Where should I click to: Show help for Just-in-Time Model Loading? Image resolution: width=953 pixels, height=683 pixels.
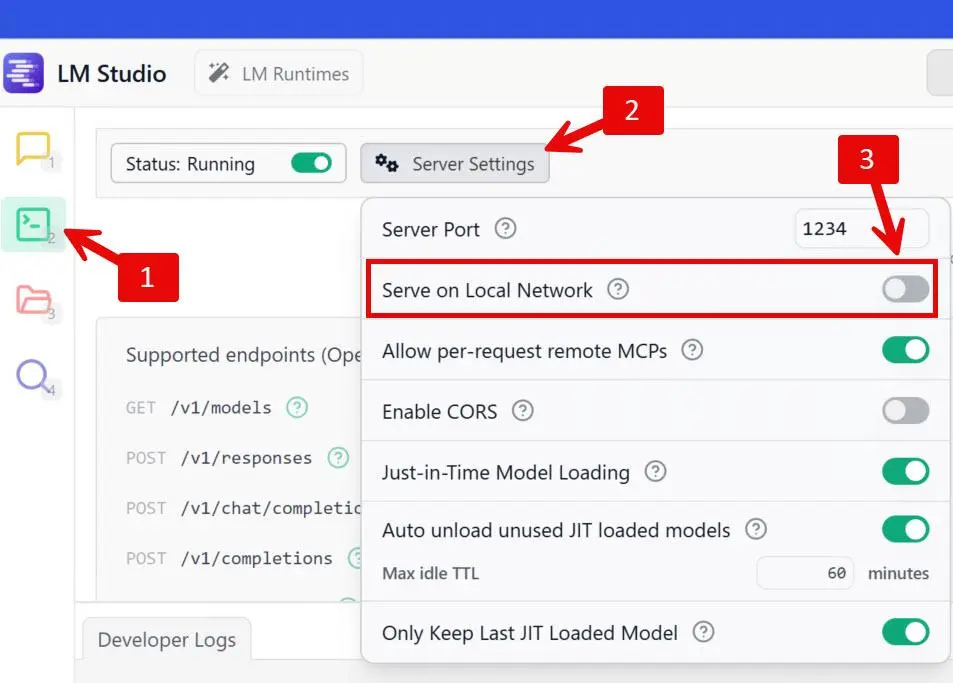pyautogui.click(x=655, y=472)
